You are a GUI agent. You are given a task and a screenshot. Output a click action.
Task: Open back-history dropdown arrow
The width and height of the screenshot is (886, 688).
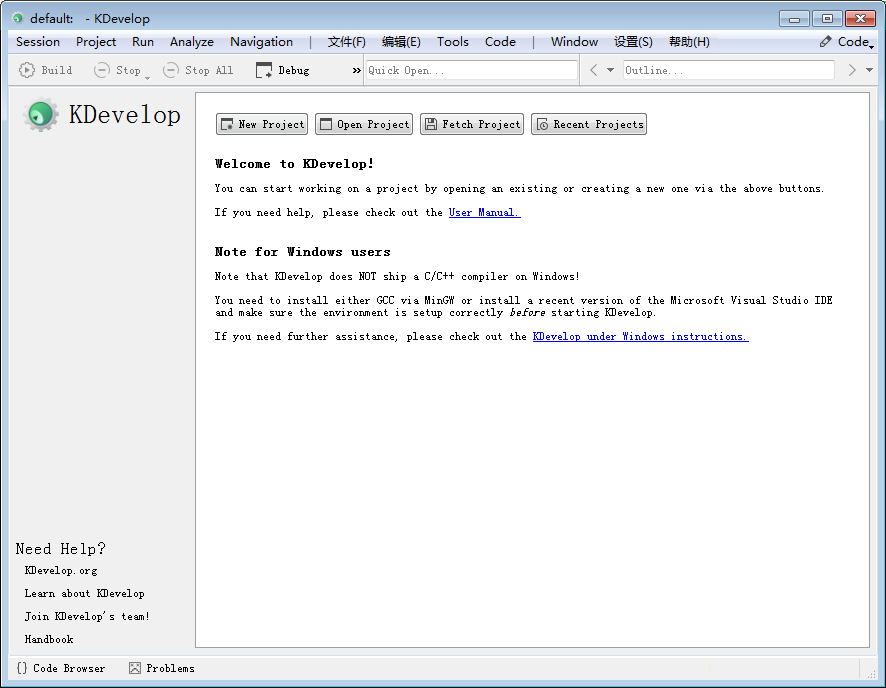pyautogui.click(x=610, y=70)
